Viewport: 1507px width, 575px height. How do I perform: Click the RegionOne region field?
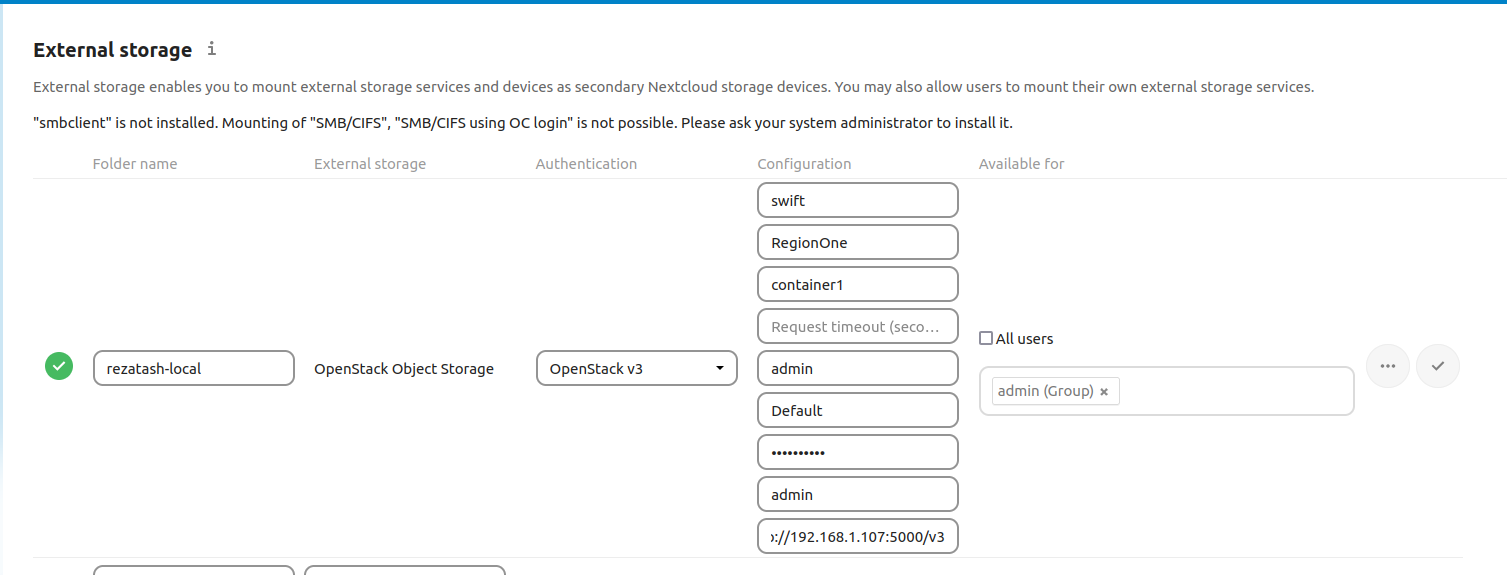(x=857, y=242)
